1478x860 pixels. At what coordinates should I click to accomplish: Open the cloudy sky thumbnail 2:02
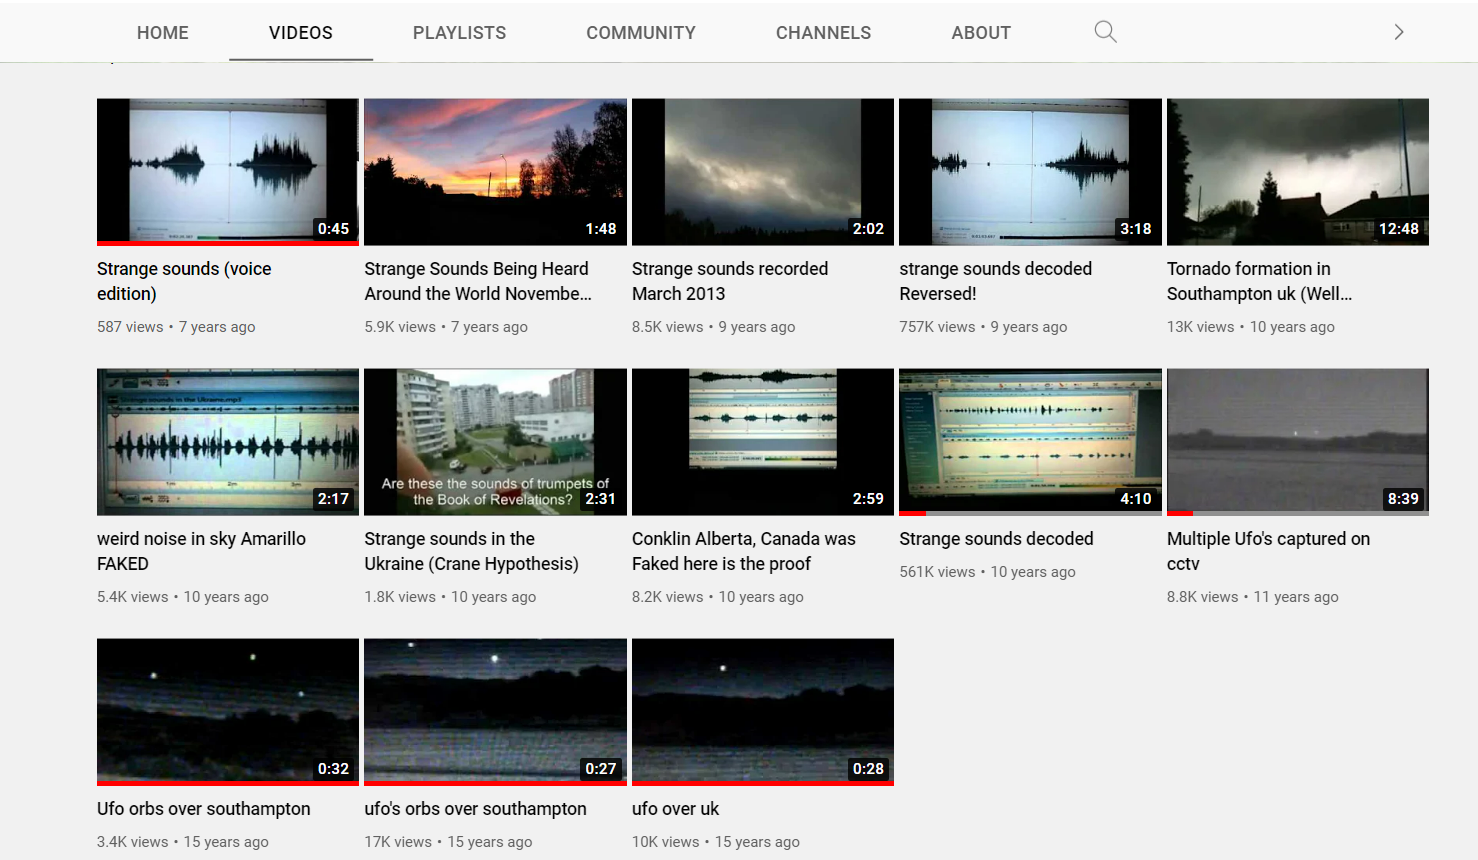(x=762, y=171)
